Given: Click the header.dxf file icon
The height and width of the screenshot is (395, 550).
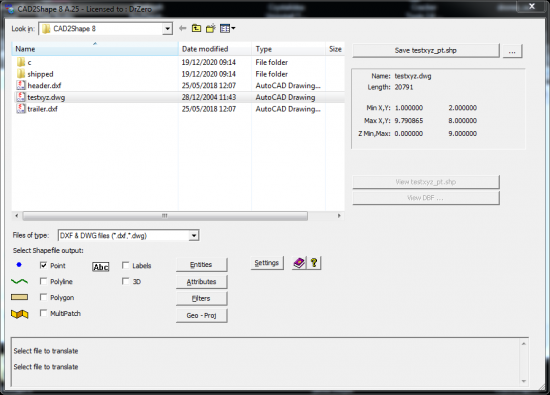Looking at the screenshot, I should pos(21,85).
